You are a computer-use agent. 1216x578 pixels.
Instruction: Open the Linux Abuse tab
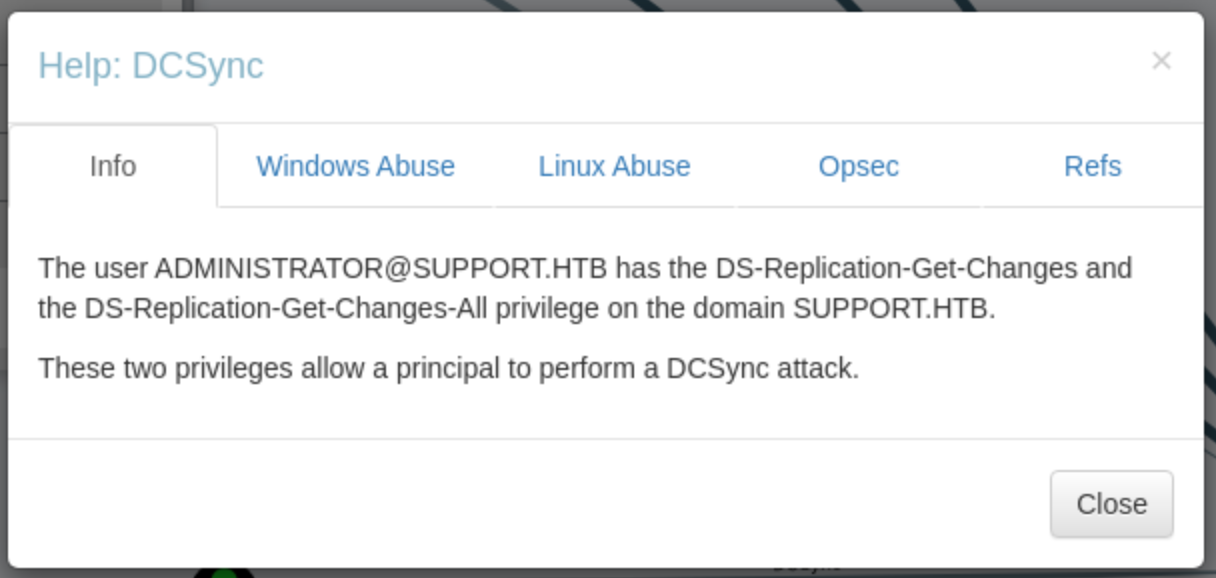click(614, 166)
